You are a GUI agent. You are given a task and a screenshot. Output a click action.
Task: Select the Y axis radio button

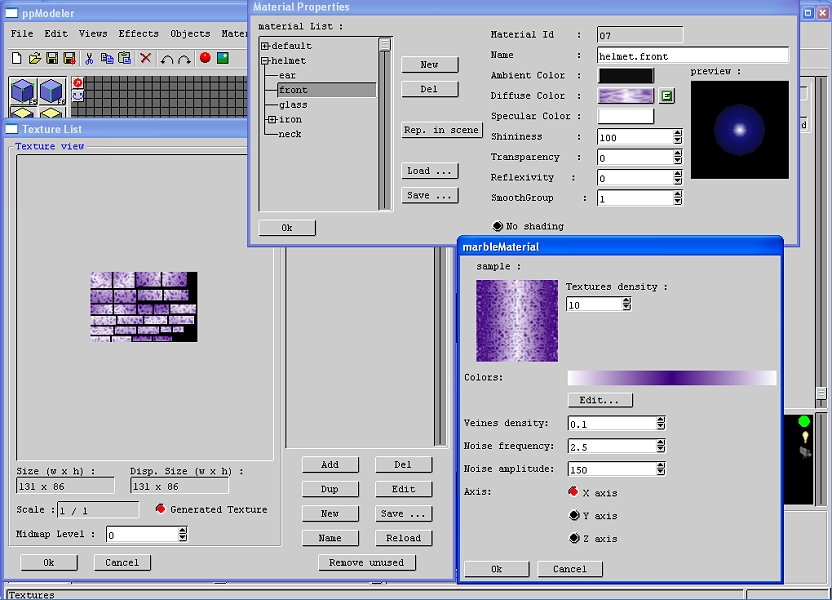[574, 515]
